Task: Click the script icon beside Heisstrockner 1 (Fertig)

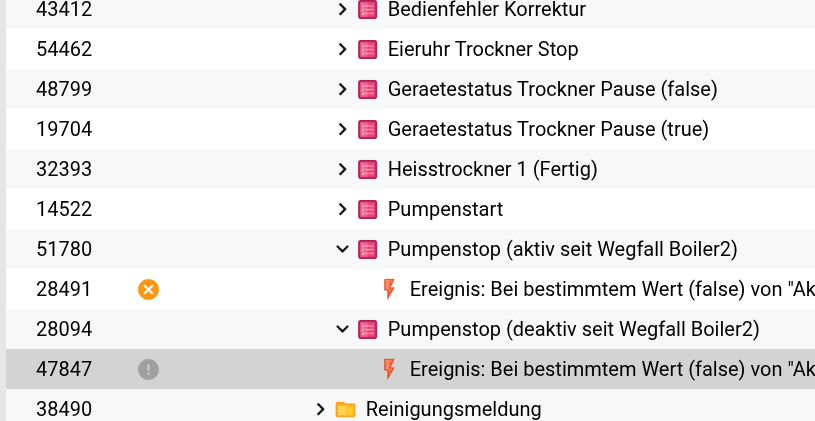Action: (x=367, y=169)
